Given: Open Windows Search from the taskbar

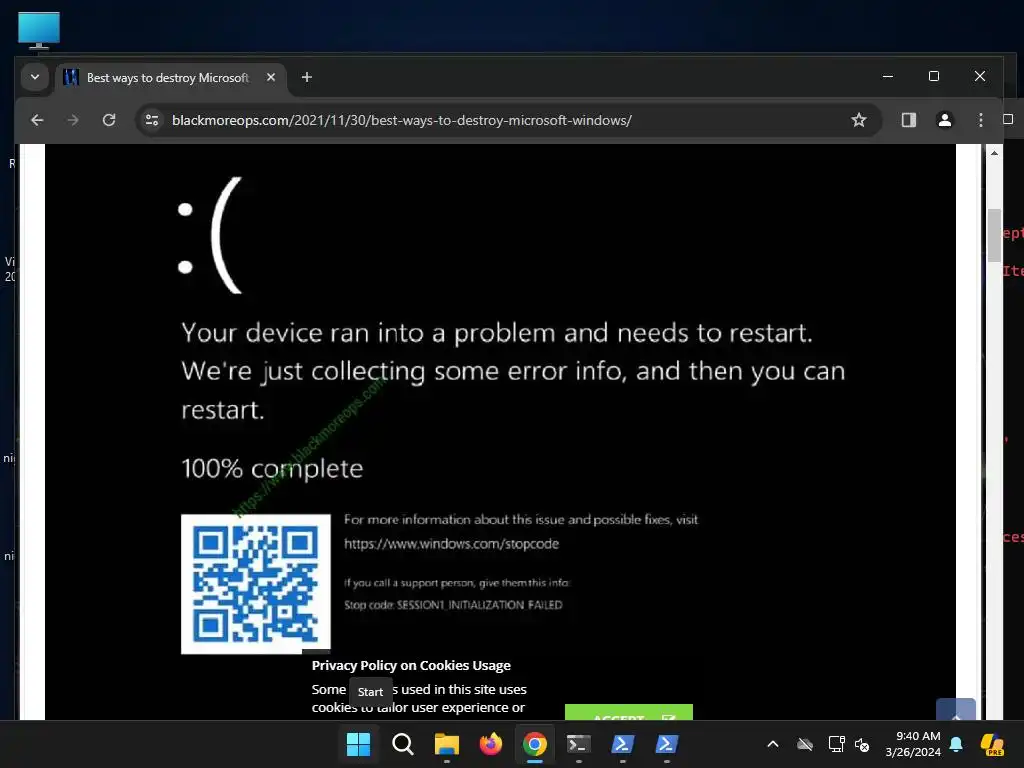Looking at the screenshot, I should click(402, 744).
